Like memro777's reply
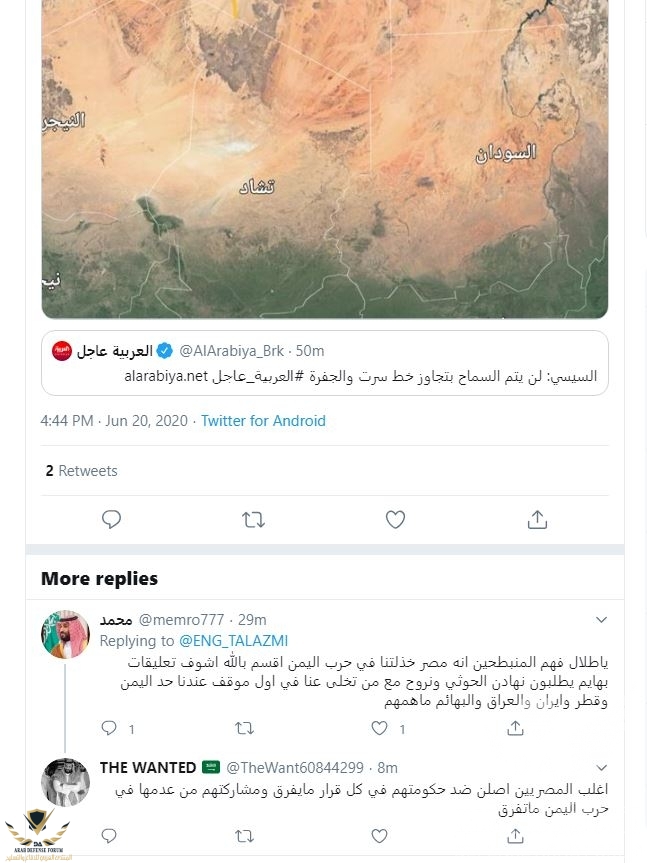Viewport: 647px width, 863px height. tap(380, 728)
